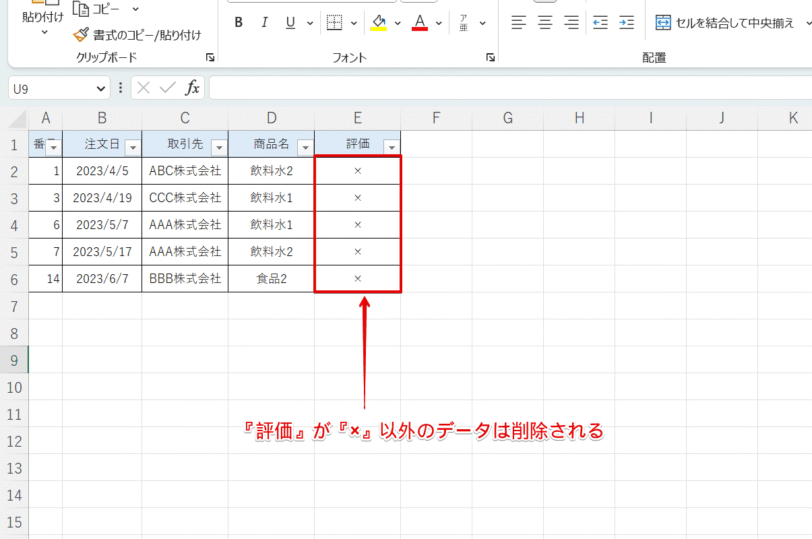This screenshot has height=539, width=812.
Task: Open borders dropdown arrow
Action: click(x=354, y=23)
